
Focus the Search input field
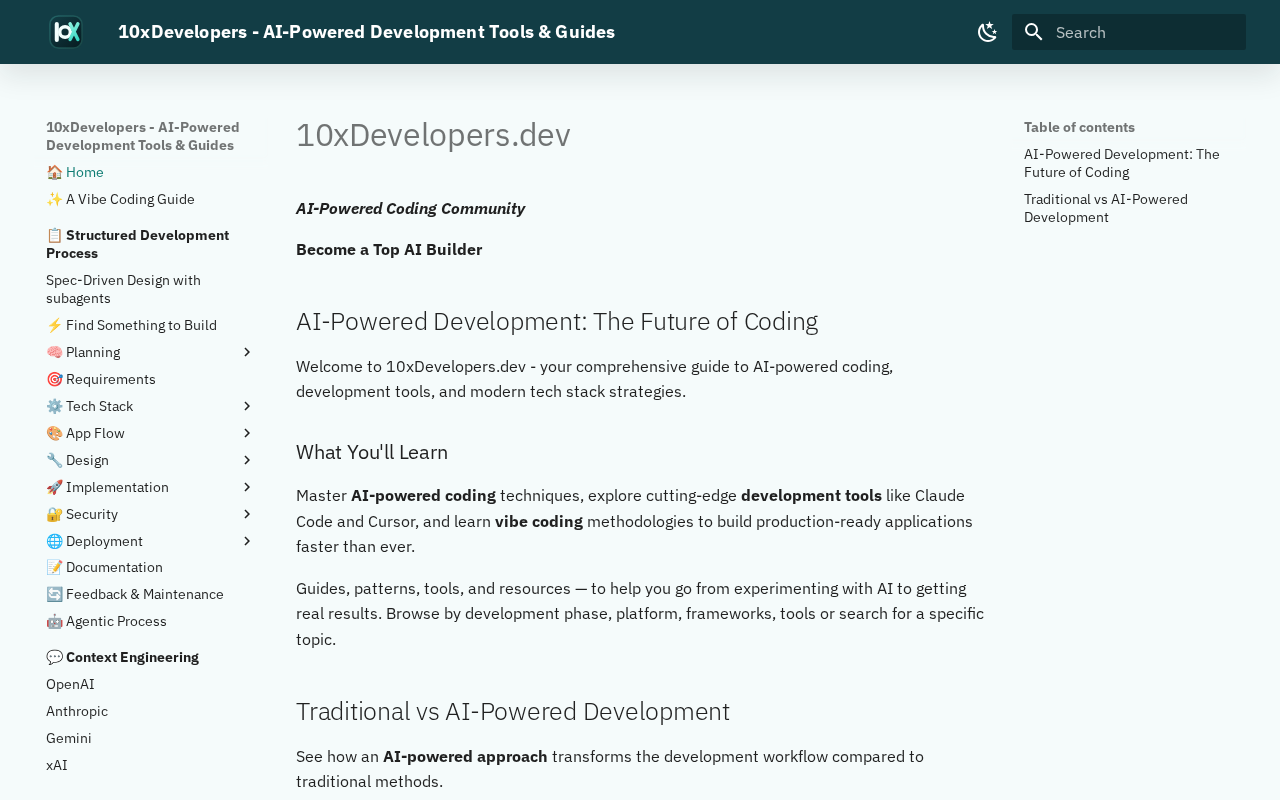tap(1145, 32)
